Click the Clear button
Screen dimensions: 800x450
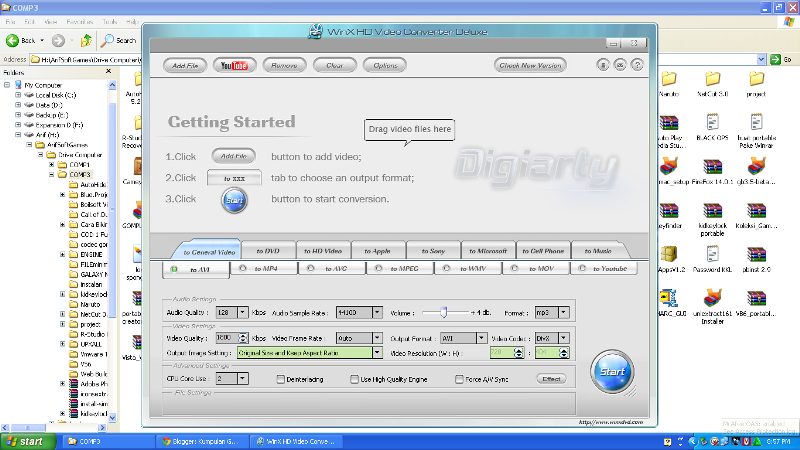pos(335,65)
